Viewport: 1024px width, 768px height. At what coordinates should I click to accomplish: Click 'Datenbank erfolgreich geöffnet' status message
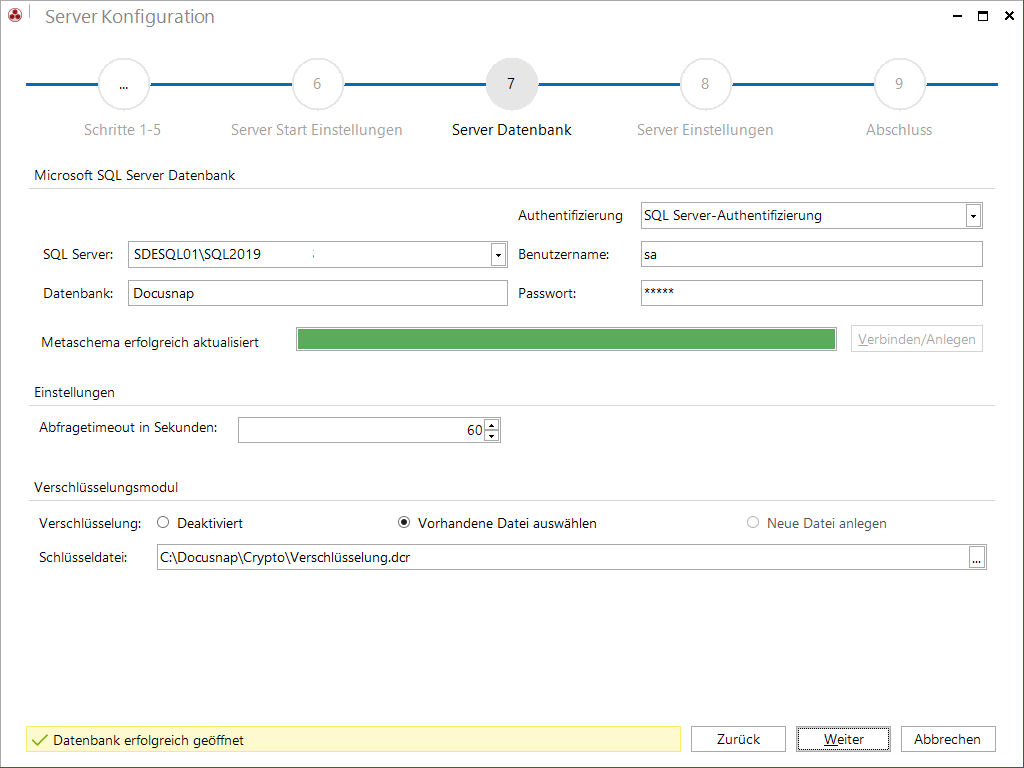click(148, 740)
